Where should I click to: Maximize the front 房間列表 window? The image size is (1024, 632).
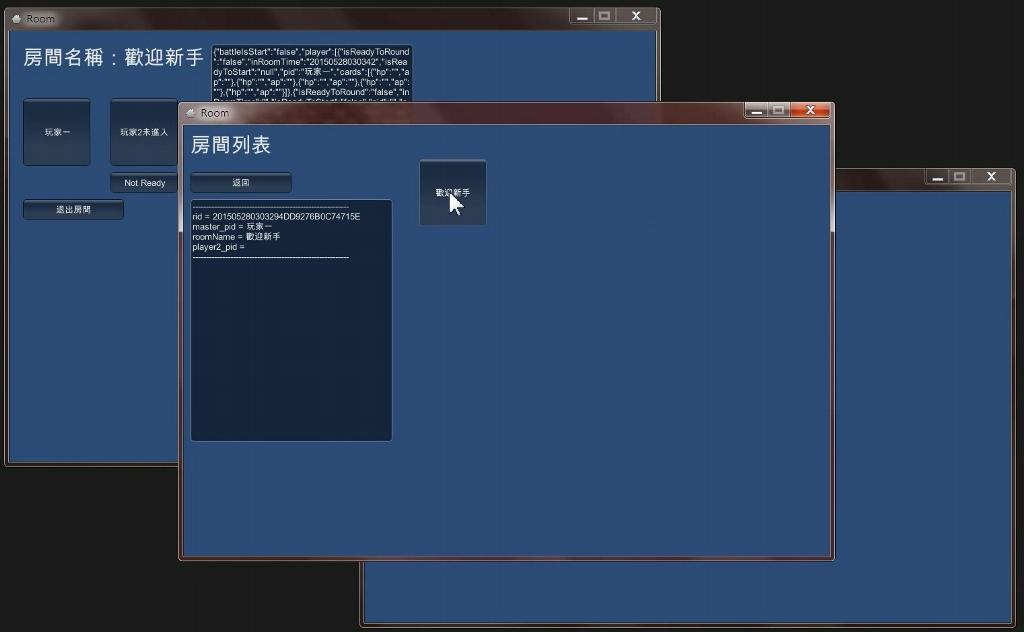point(778,111)
